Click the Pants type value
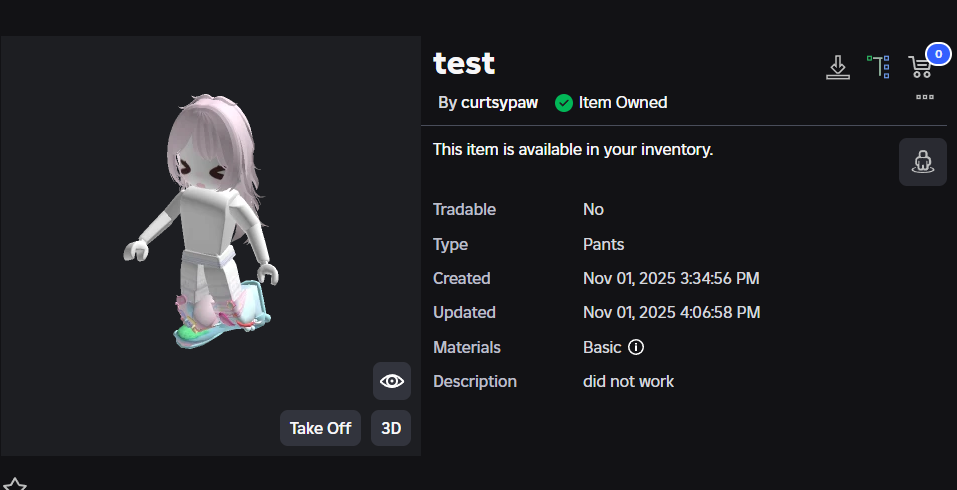This screenshot has height=490, width=957. (x=604, y=244)
